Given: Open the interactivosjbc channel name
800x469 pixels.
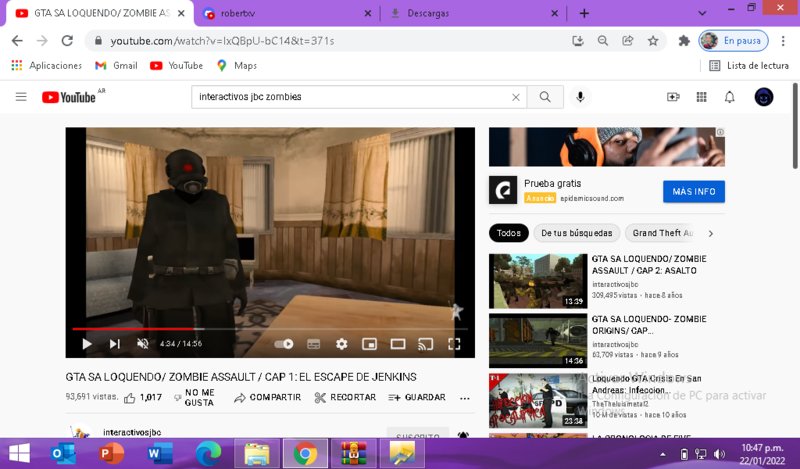Looking at the screenshot, I should (x=132, y=432).
